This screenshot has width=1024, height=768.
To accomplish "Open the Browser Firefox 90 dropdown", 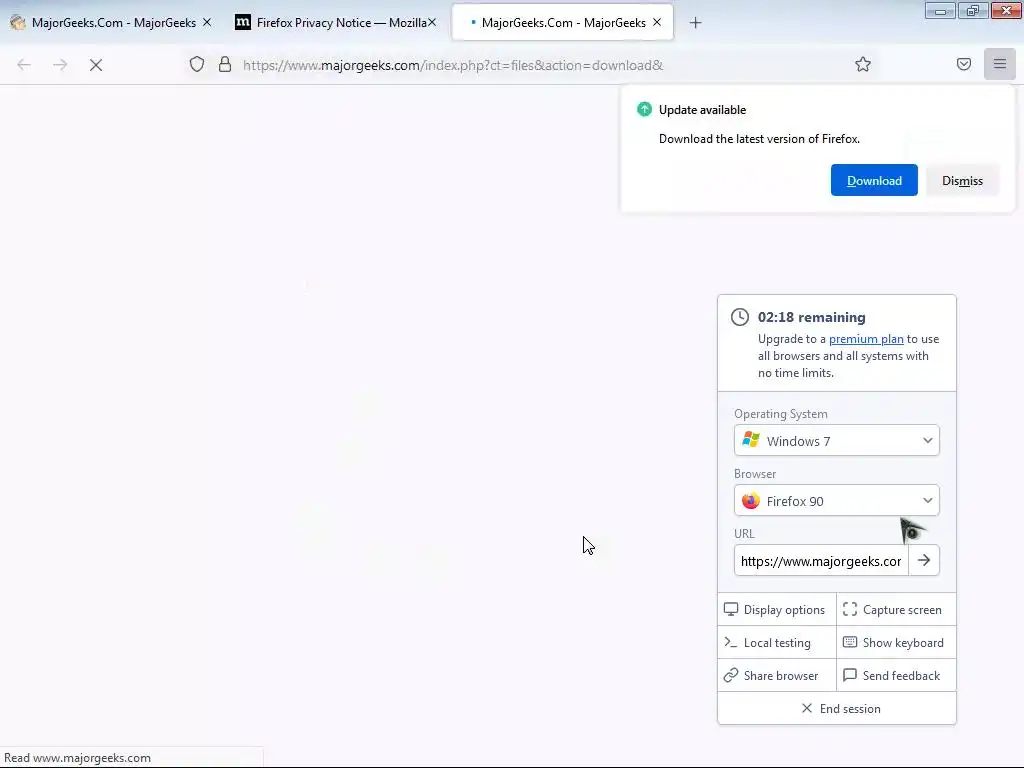I will [x=837, y=501].
